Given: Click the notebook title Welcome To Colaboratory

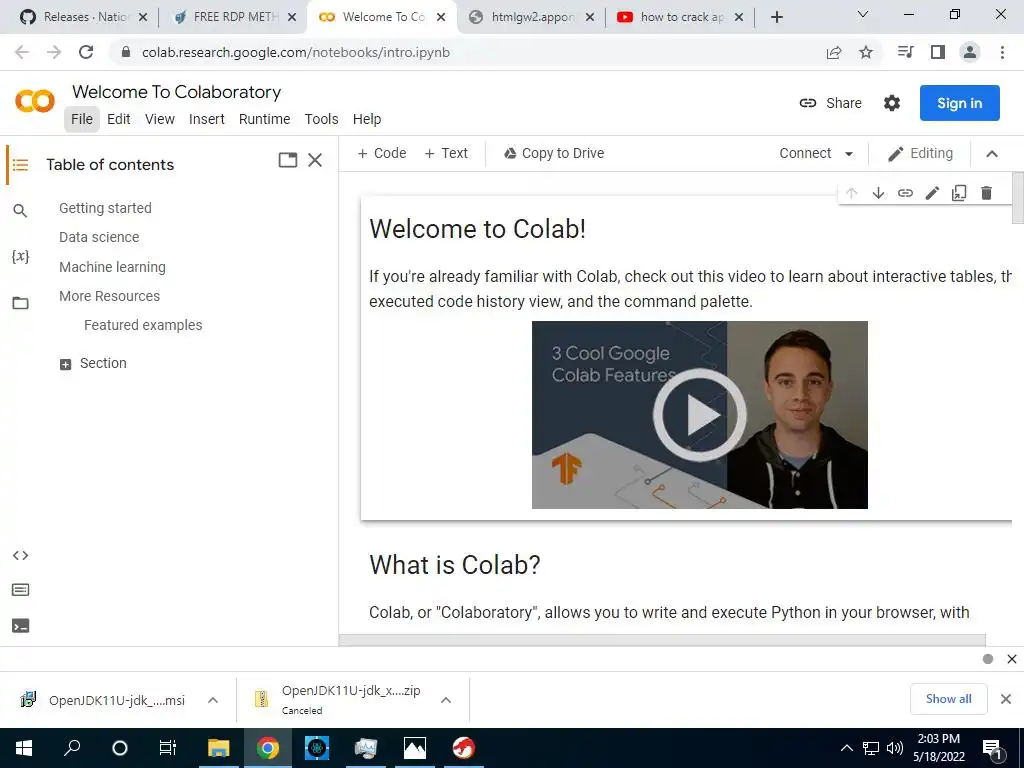Looking at the screenshot, I should point(176,92).
